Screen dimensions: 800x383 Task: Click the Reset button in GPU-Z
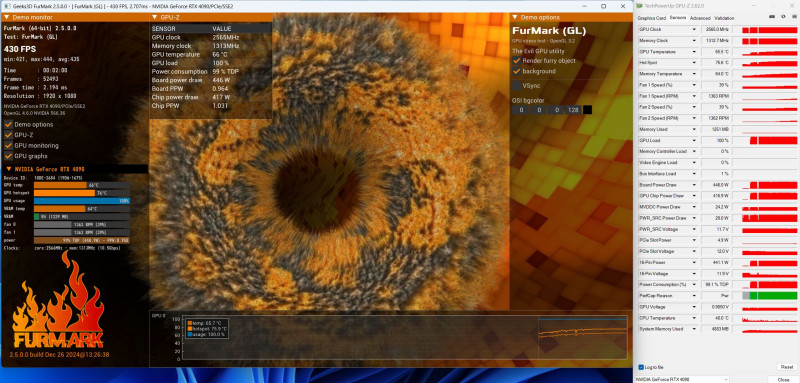(786, 367)
